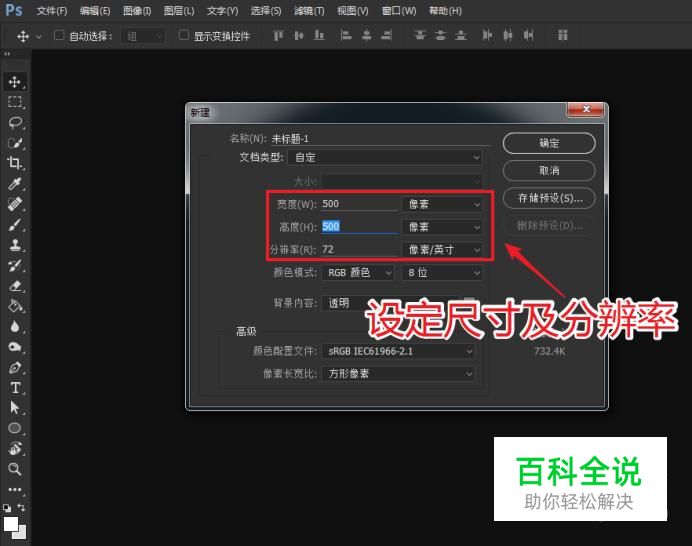Image resolution: width=692 pixels, height=546 pixels.
Task: Select the Brush tool
Action: click(15, 224)
